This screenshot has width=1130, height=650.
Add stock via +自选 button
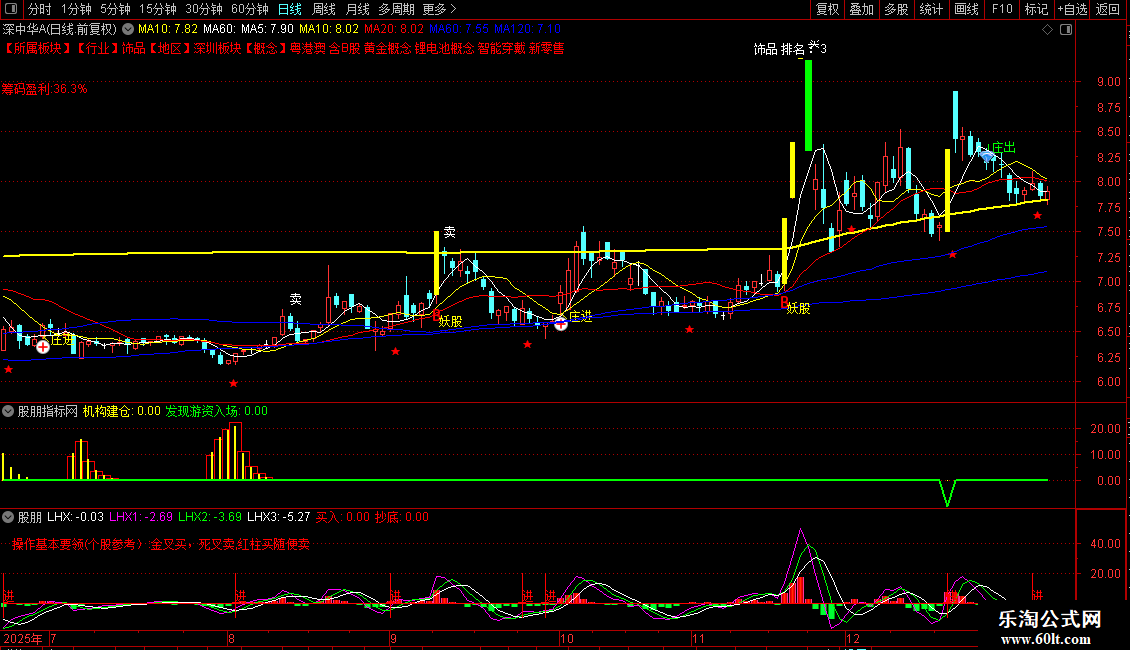coord(1072,9)
